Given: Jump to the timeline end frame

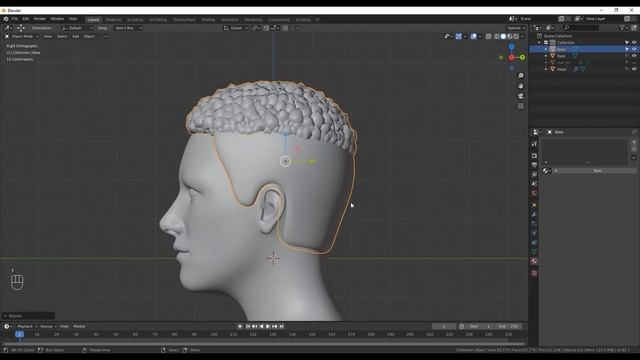Looking at the screenshot, I should point(282,327).
